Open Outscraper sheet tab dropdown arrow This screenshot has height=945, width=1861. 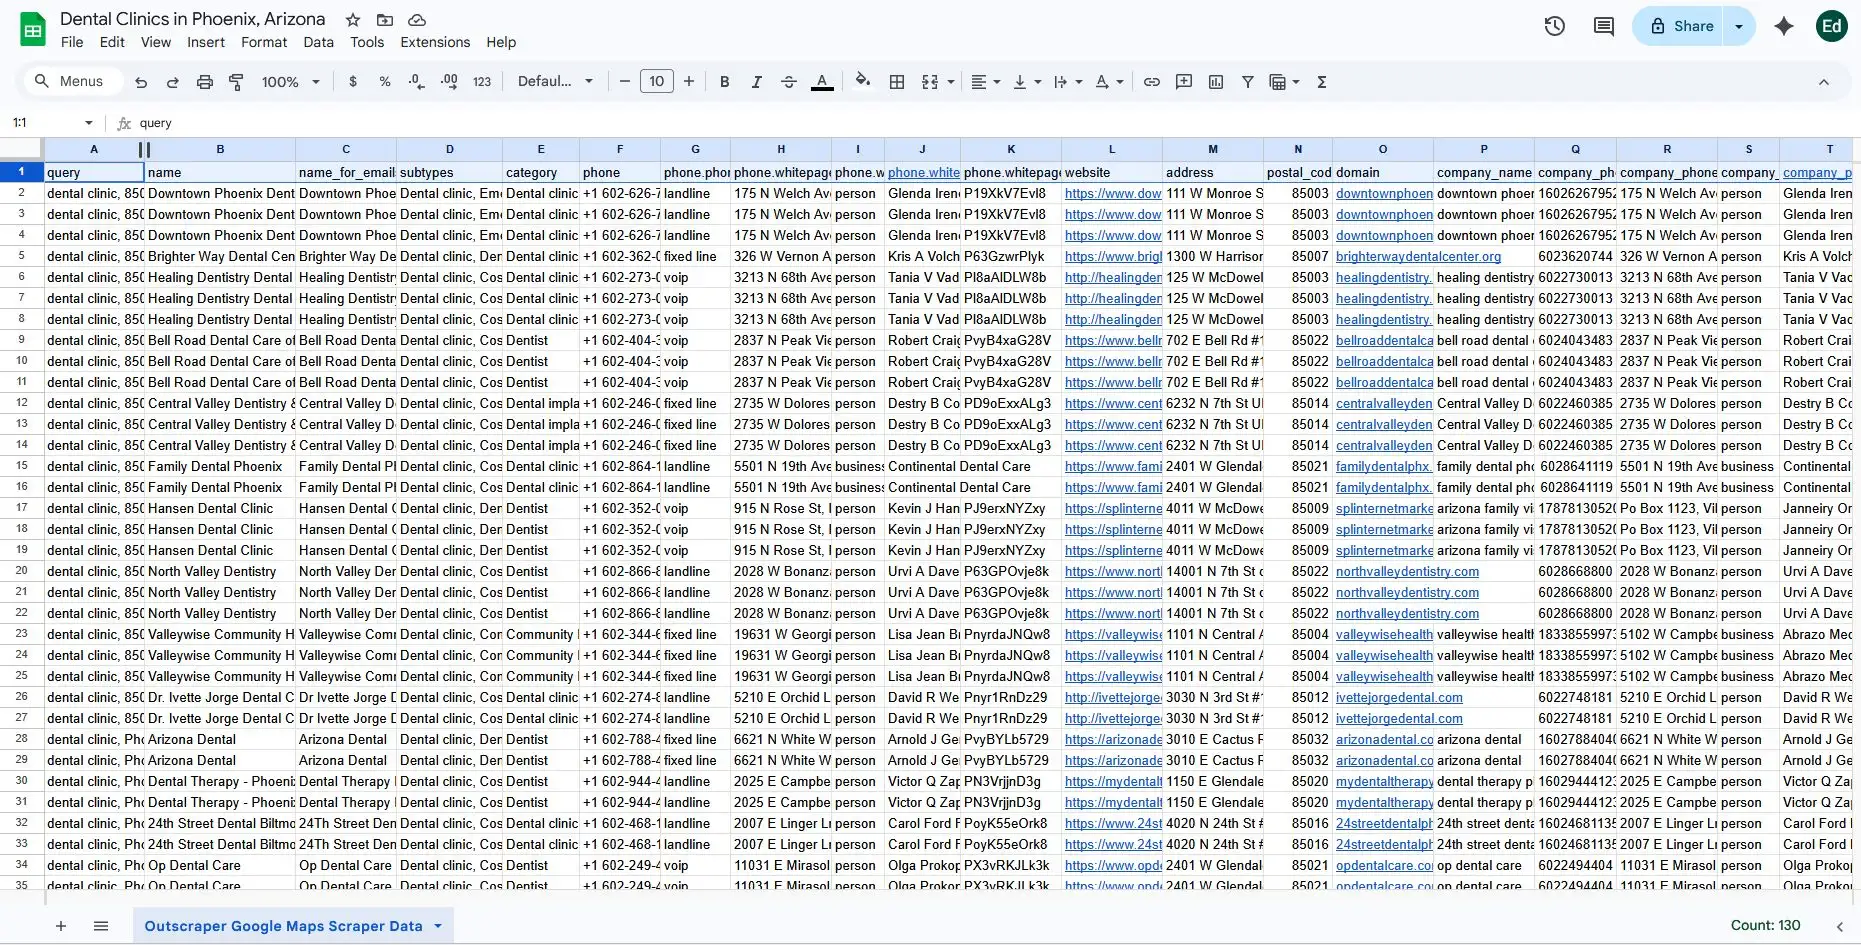[438, 926]
